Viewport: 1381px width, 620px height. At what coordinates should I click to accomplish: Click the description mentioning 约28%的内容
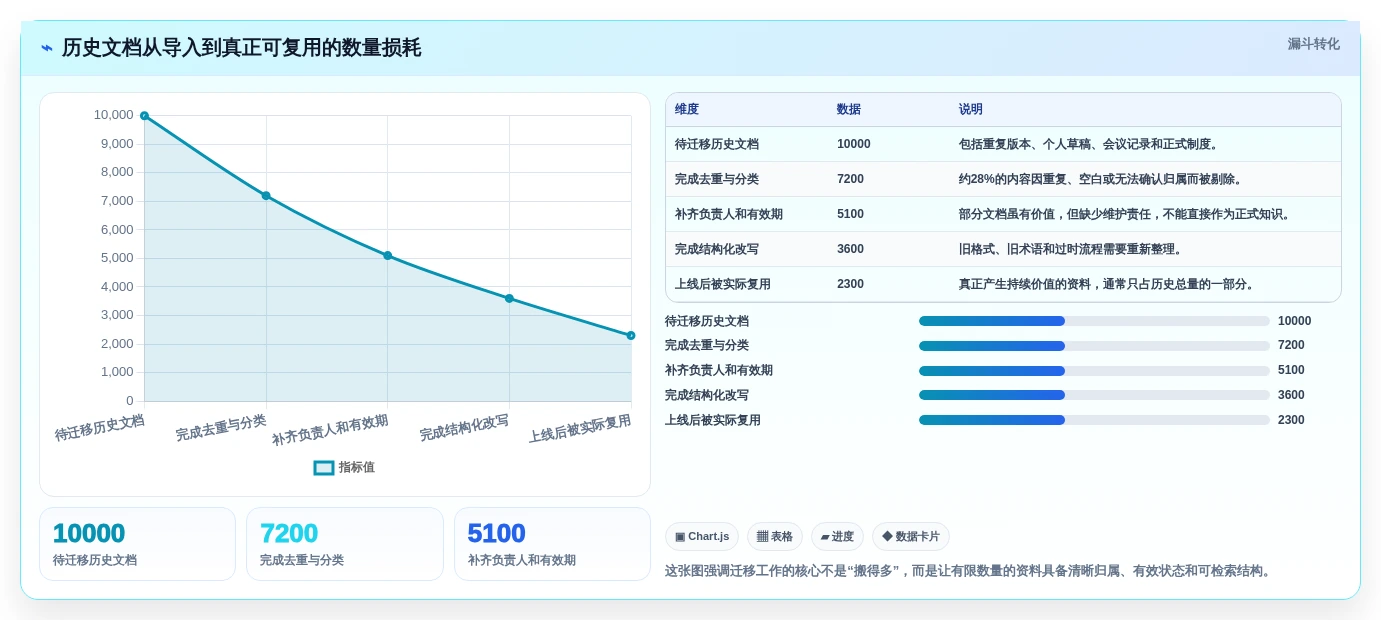(1103, 179)
